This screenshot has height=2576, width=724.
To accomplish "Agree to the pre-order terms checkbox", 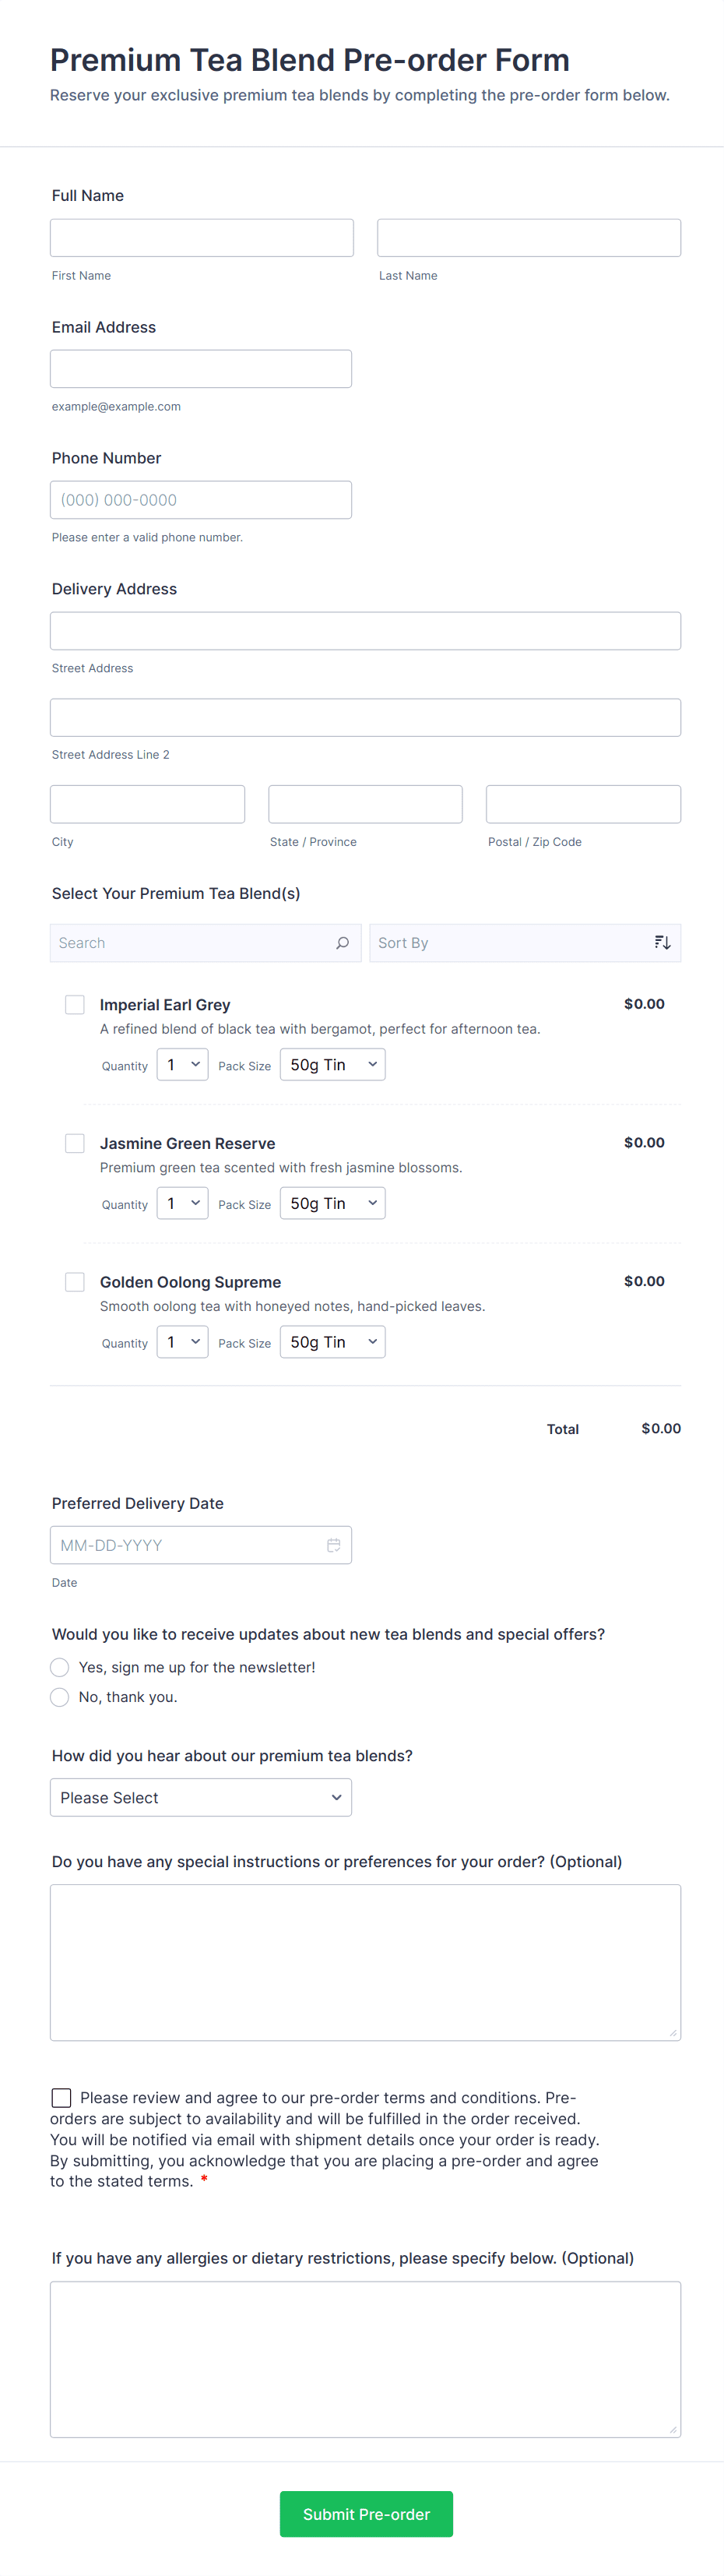I will click(x=61, y=2097).
